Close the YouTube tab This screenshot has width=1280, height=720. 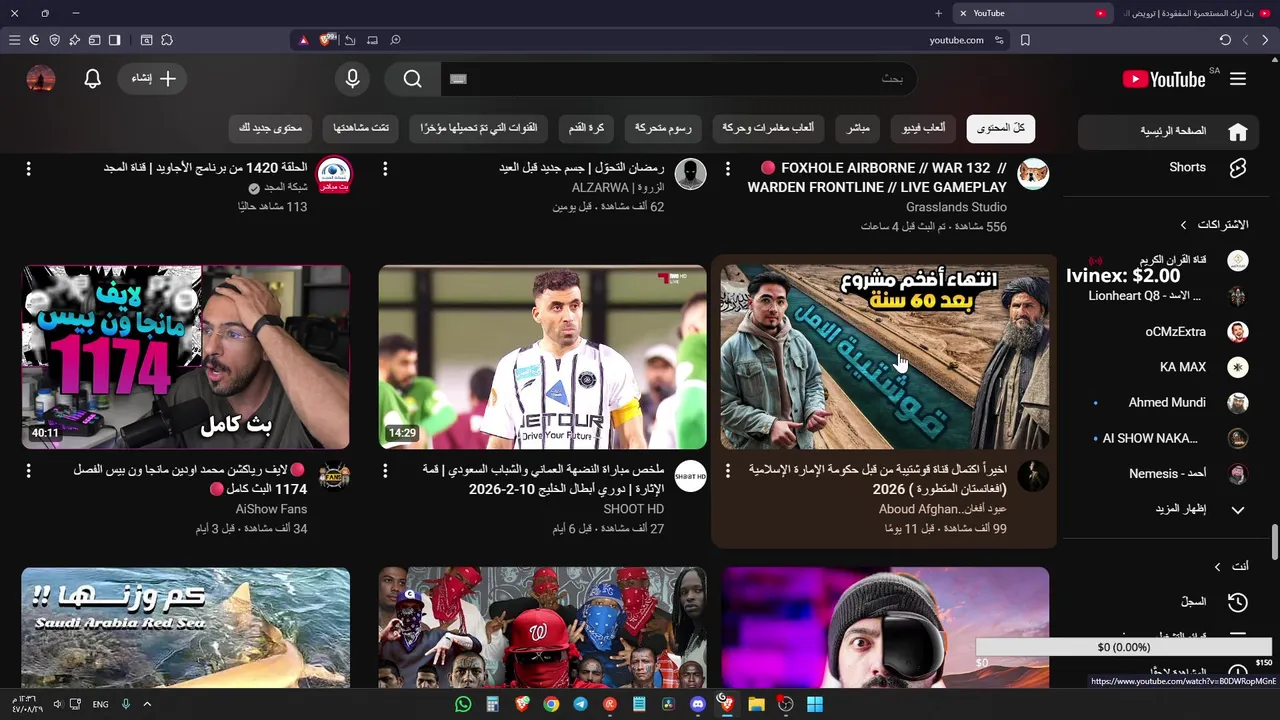(x=962, y=13)
